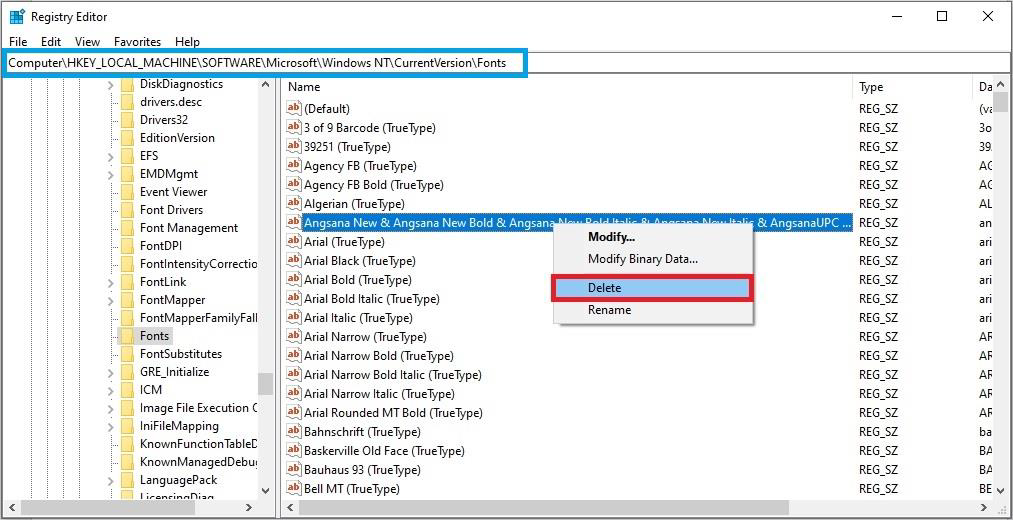Click the icon beside Arial Narrow (TrueType)
The width and height of the screenshot is (1013, 520).
click(294, 337)
